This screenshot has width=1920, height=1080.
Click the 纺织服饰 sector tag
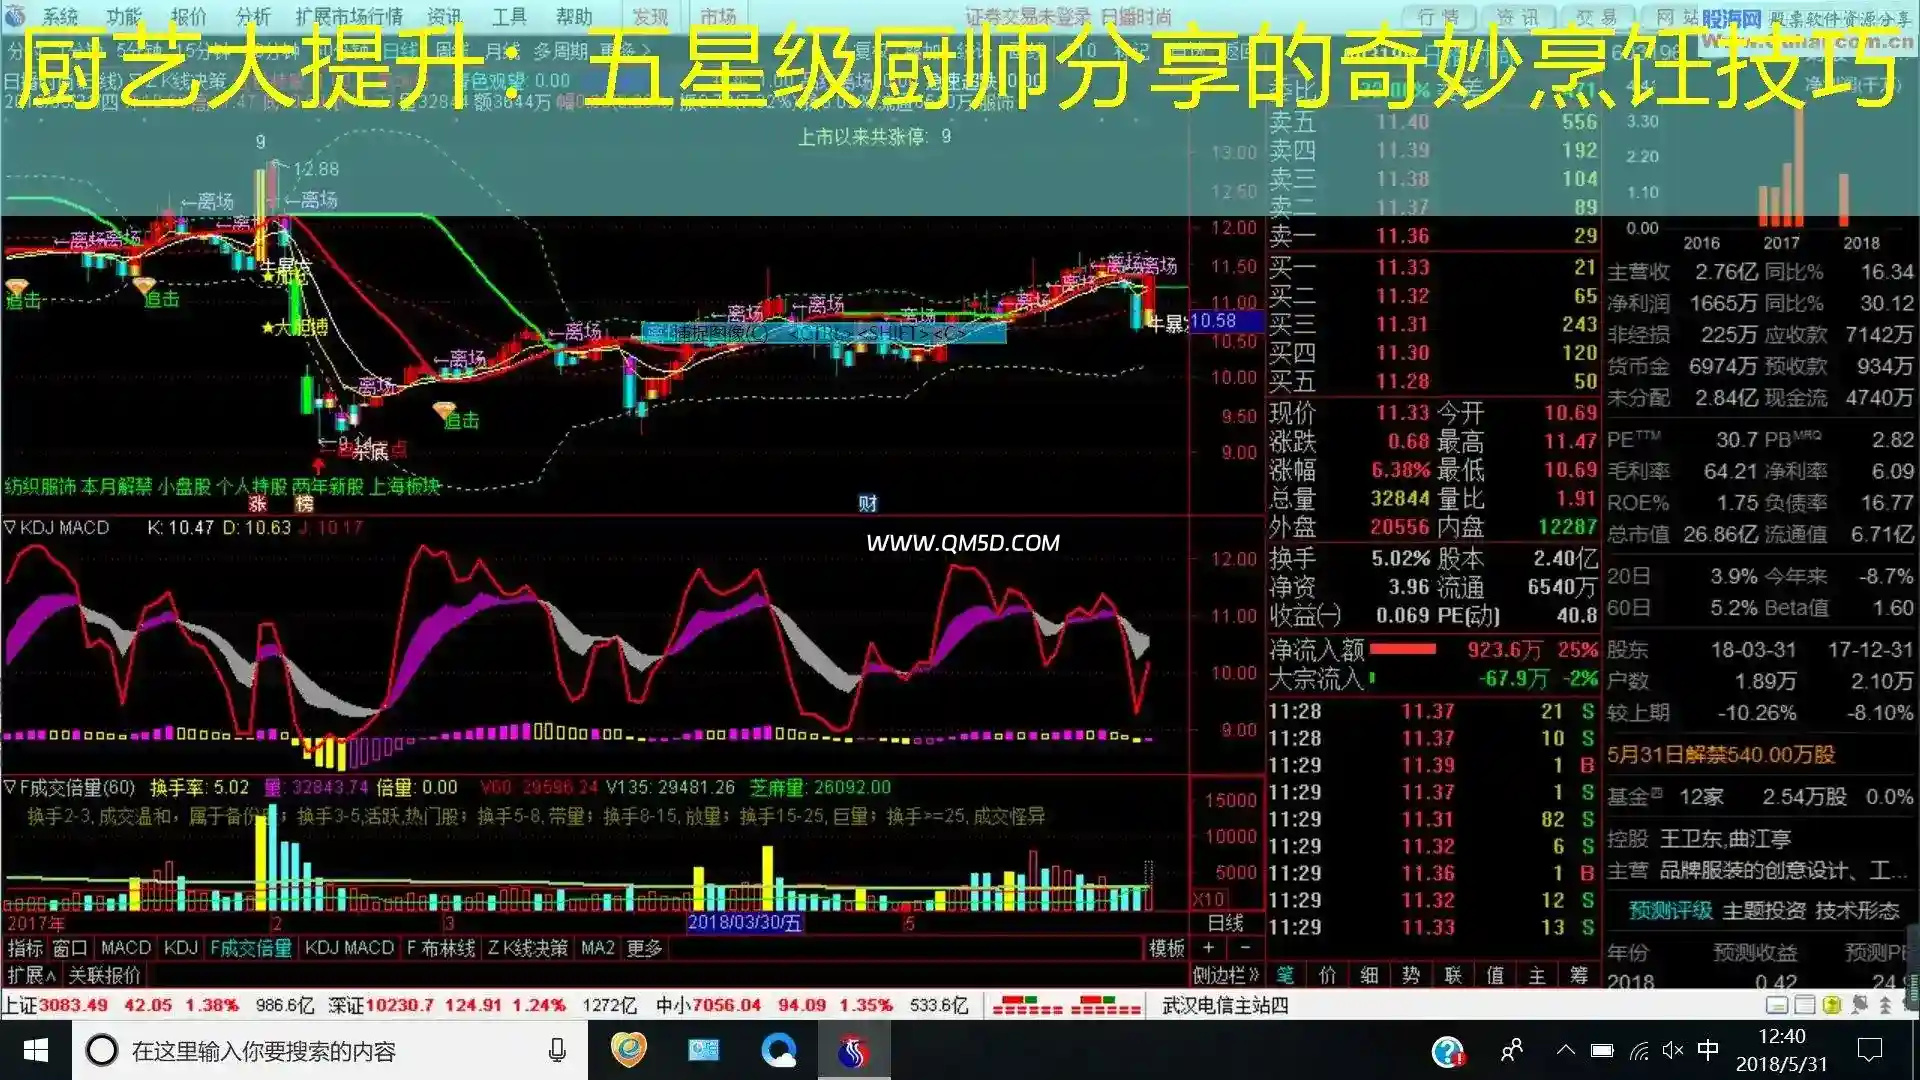(40, 486)
